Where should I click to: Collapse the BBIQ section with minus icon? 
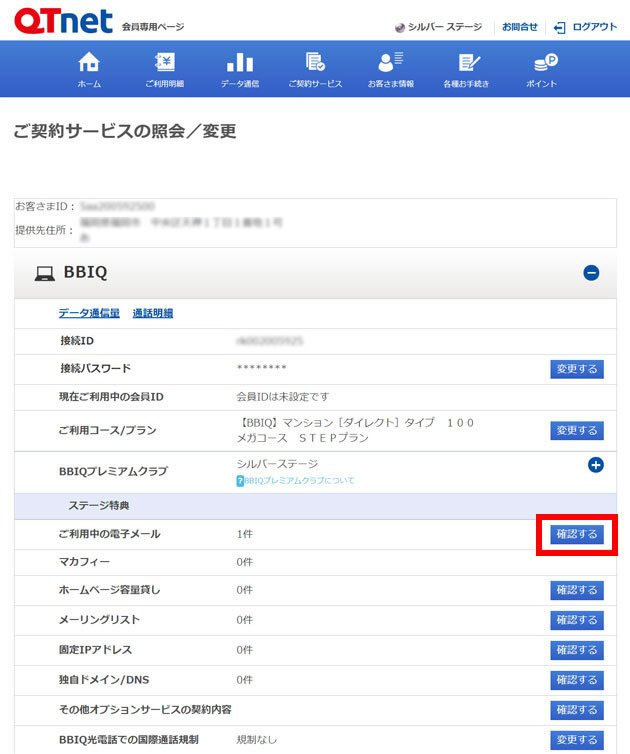[591, 272]
